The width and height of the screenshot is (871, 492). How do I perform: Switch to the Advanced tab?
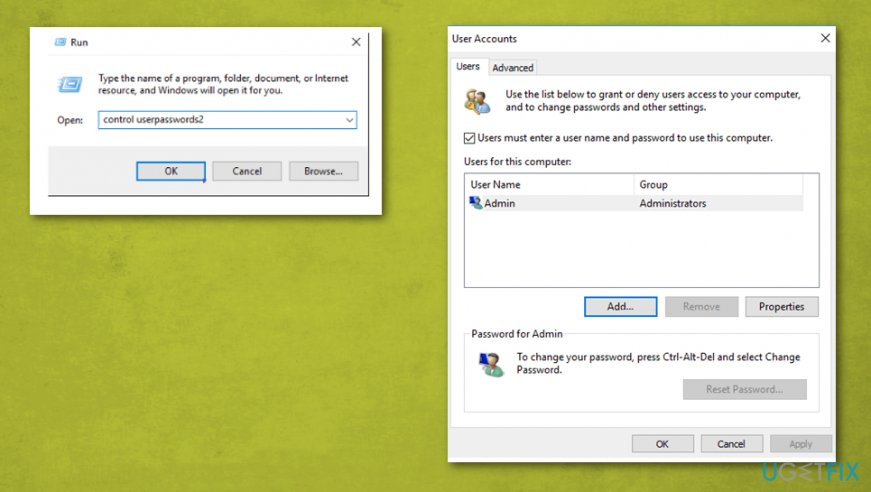pos(513,68)
